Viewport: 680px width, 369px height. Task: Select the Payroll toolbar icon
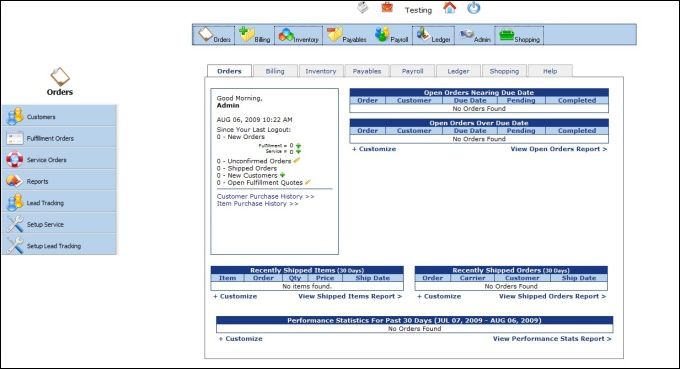pyautogui.click(x=392, y=35)
